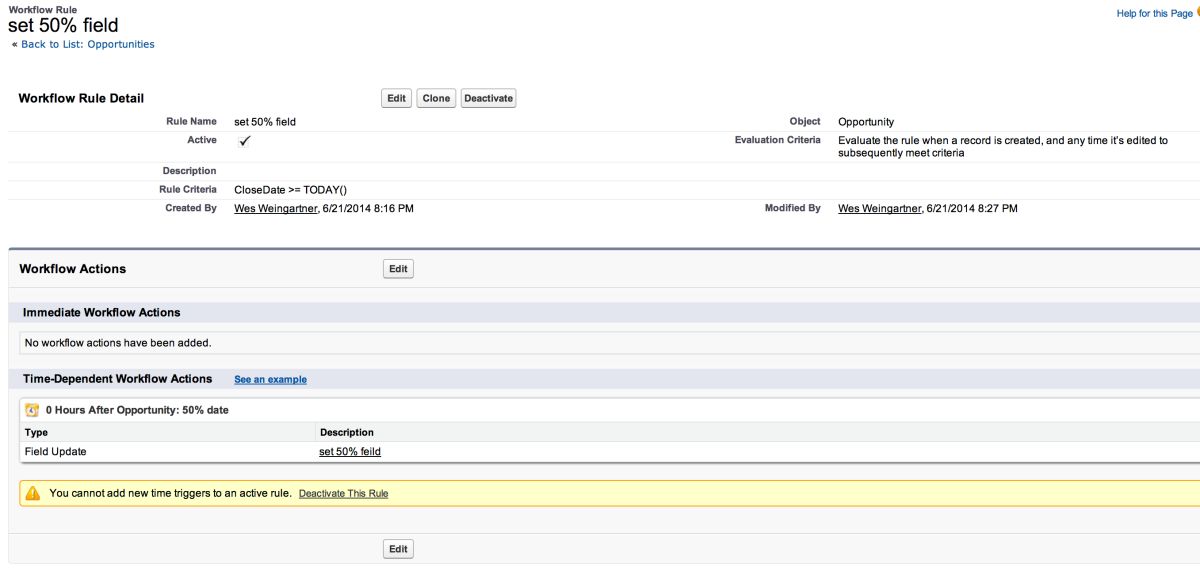Click the Opportunity object value

866,122
